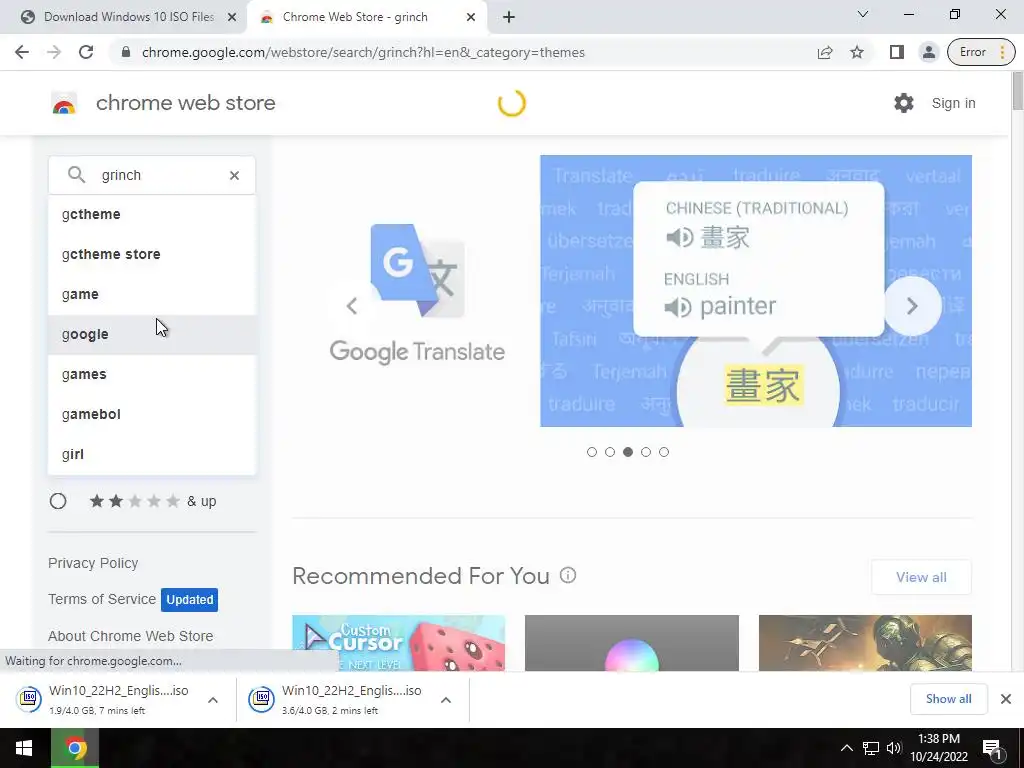Open the first Win10 ISO download item

(x=104, y=699)
